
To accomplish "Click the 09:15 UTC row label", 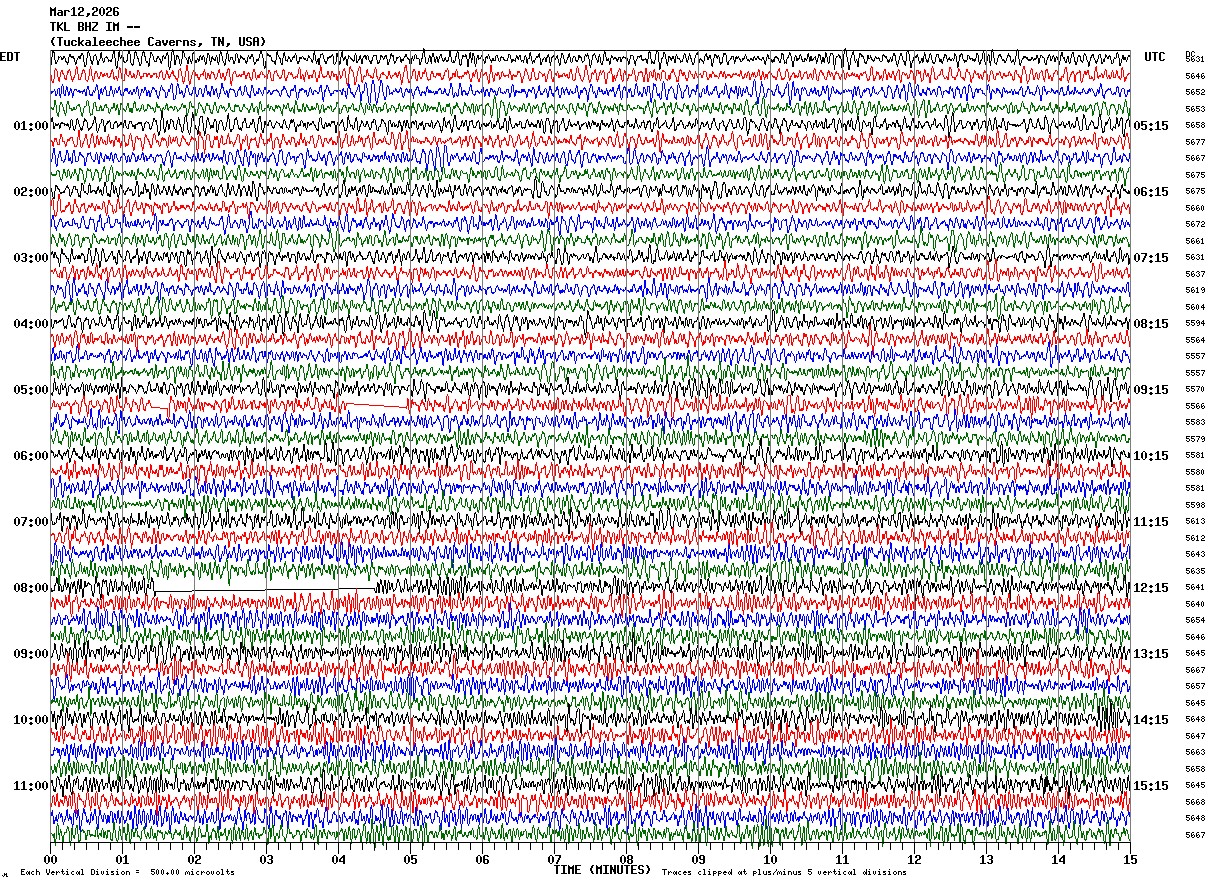I will 1151,390.
